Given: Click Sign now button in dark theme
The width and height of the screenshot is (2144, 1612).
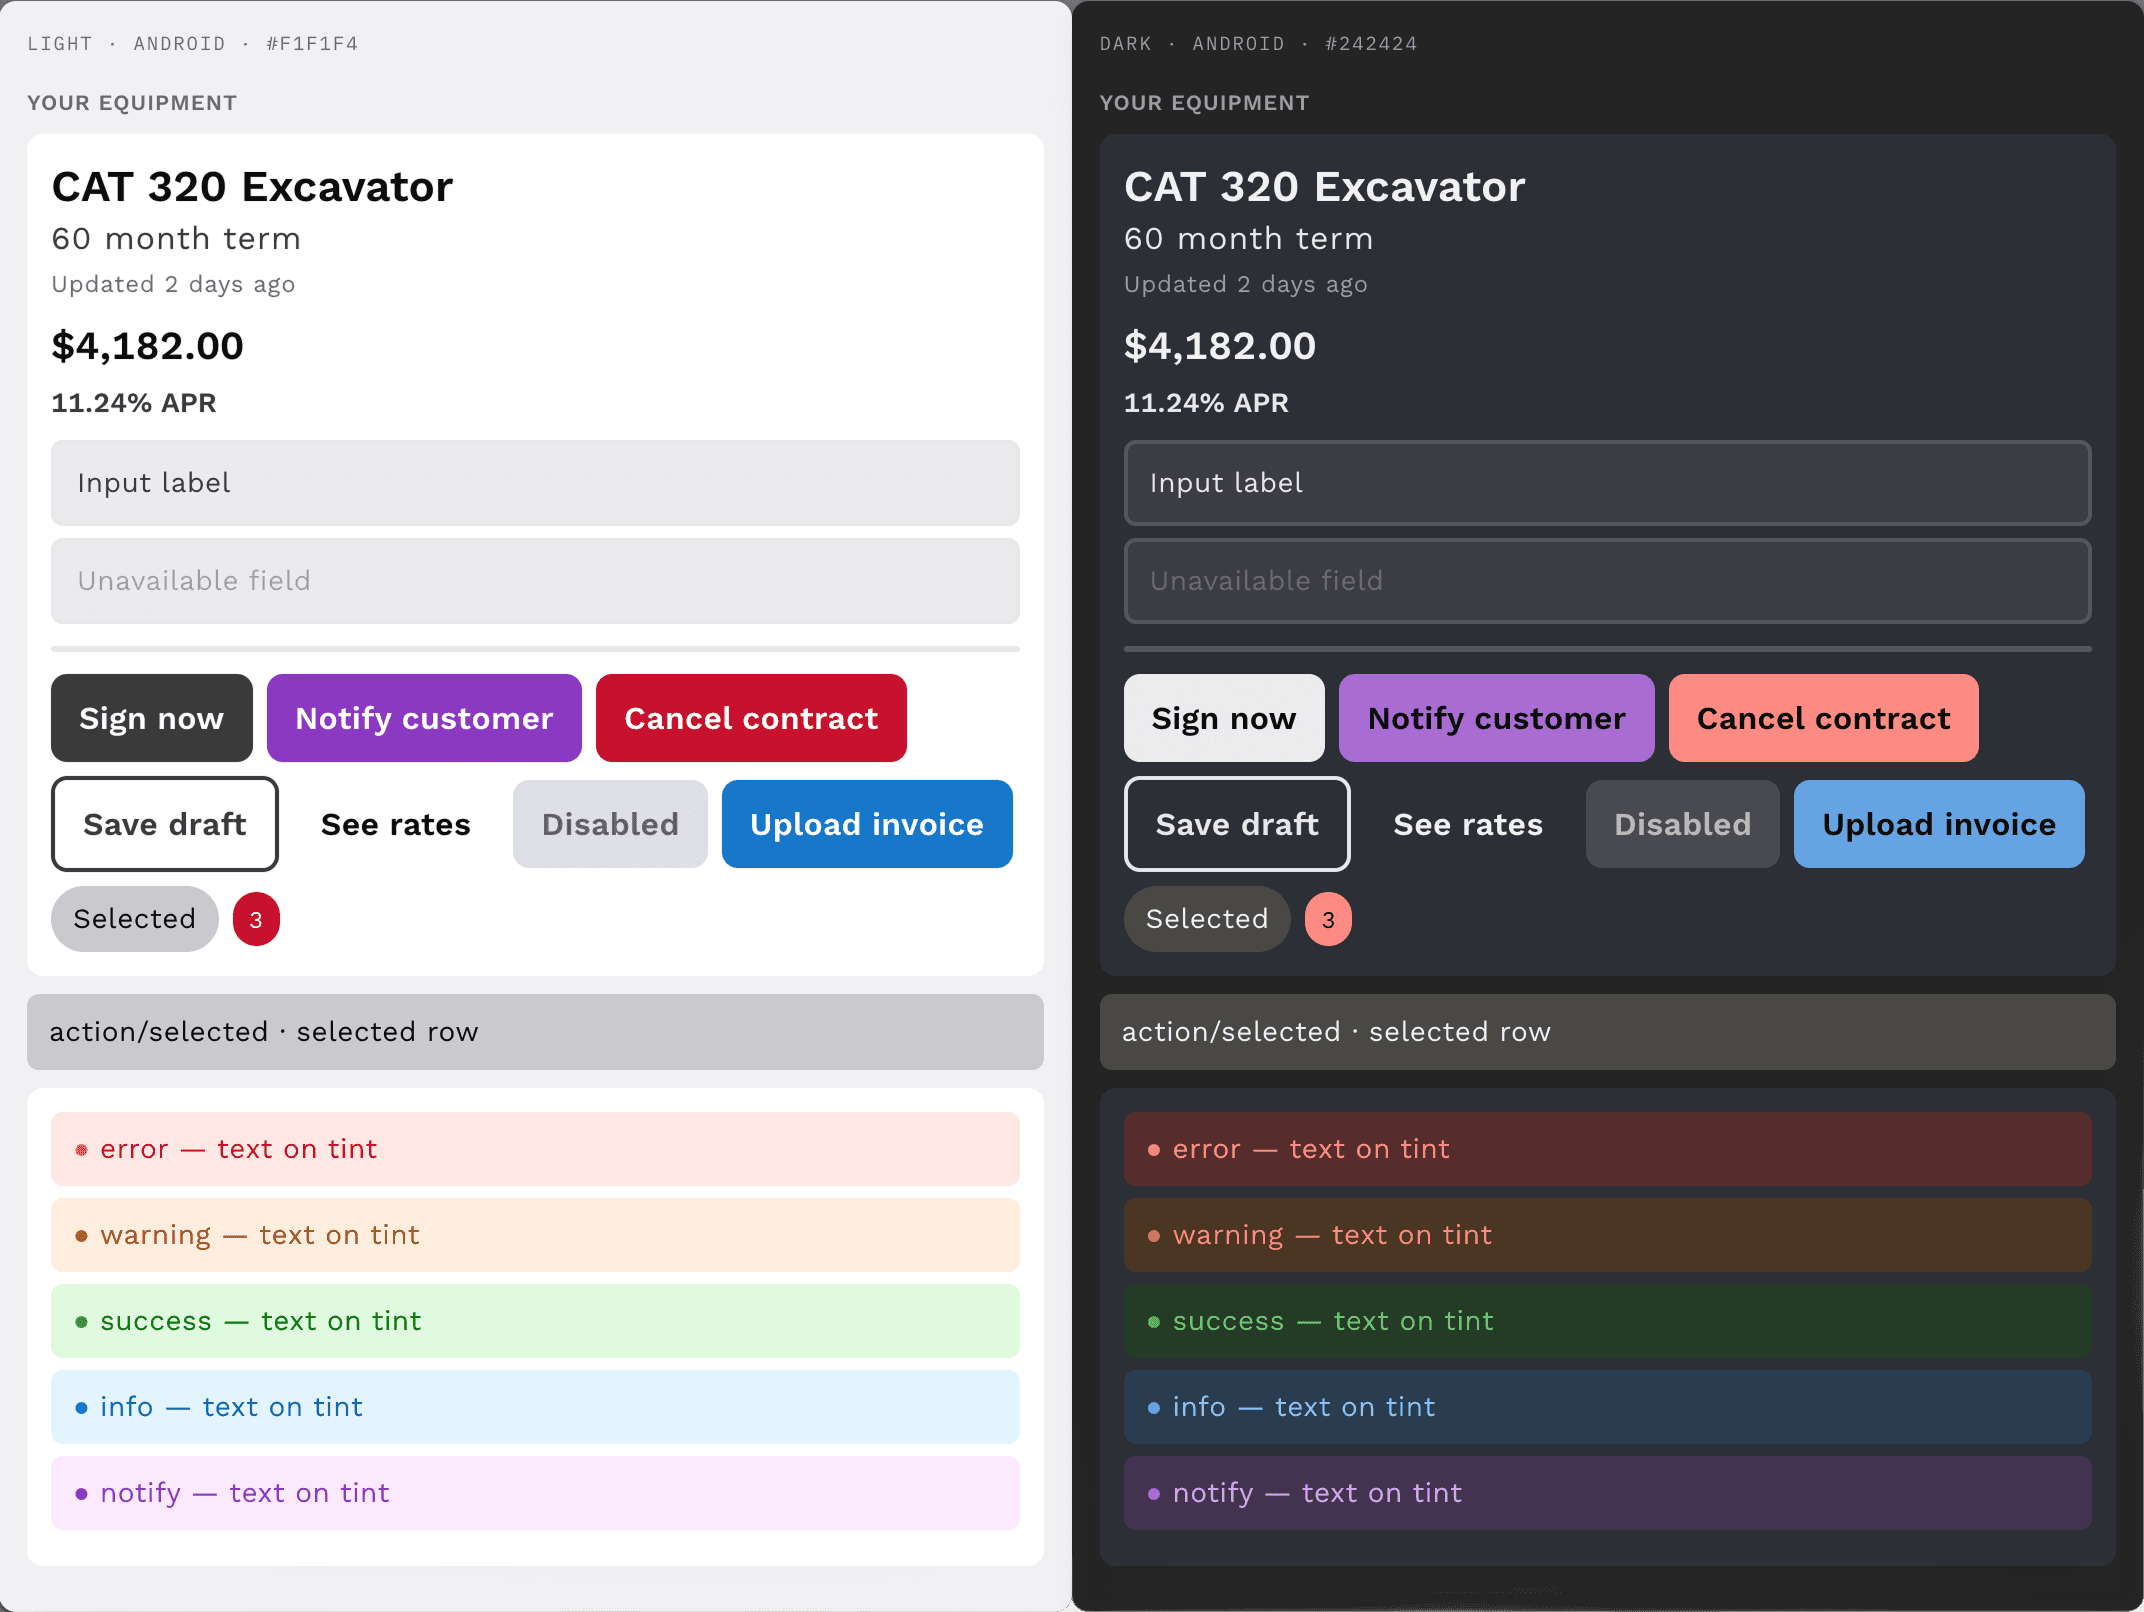Looking at the screenshot, I should (x=1224, y=718).
